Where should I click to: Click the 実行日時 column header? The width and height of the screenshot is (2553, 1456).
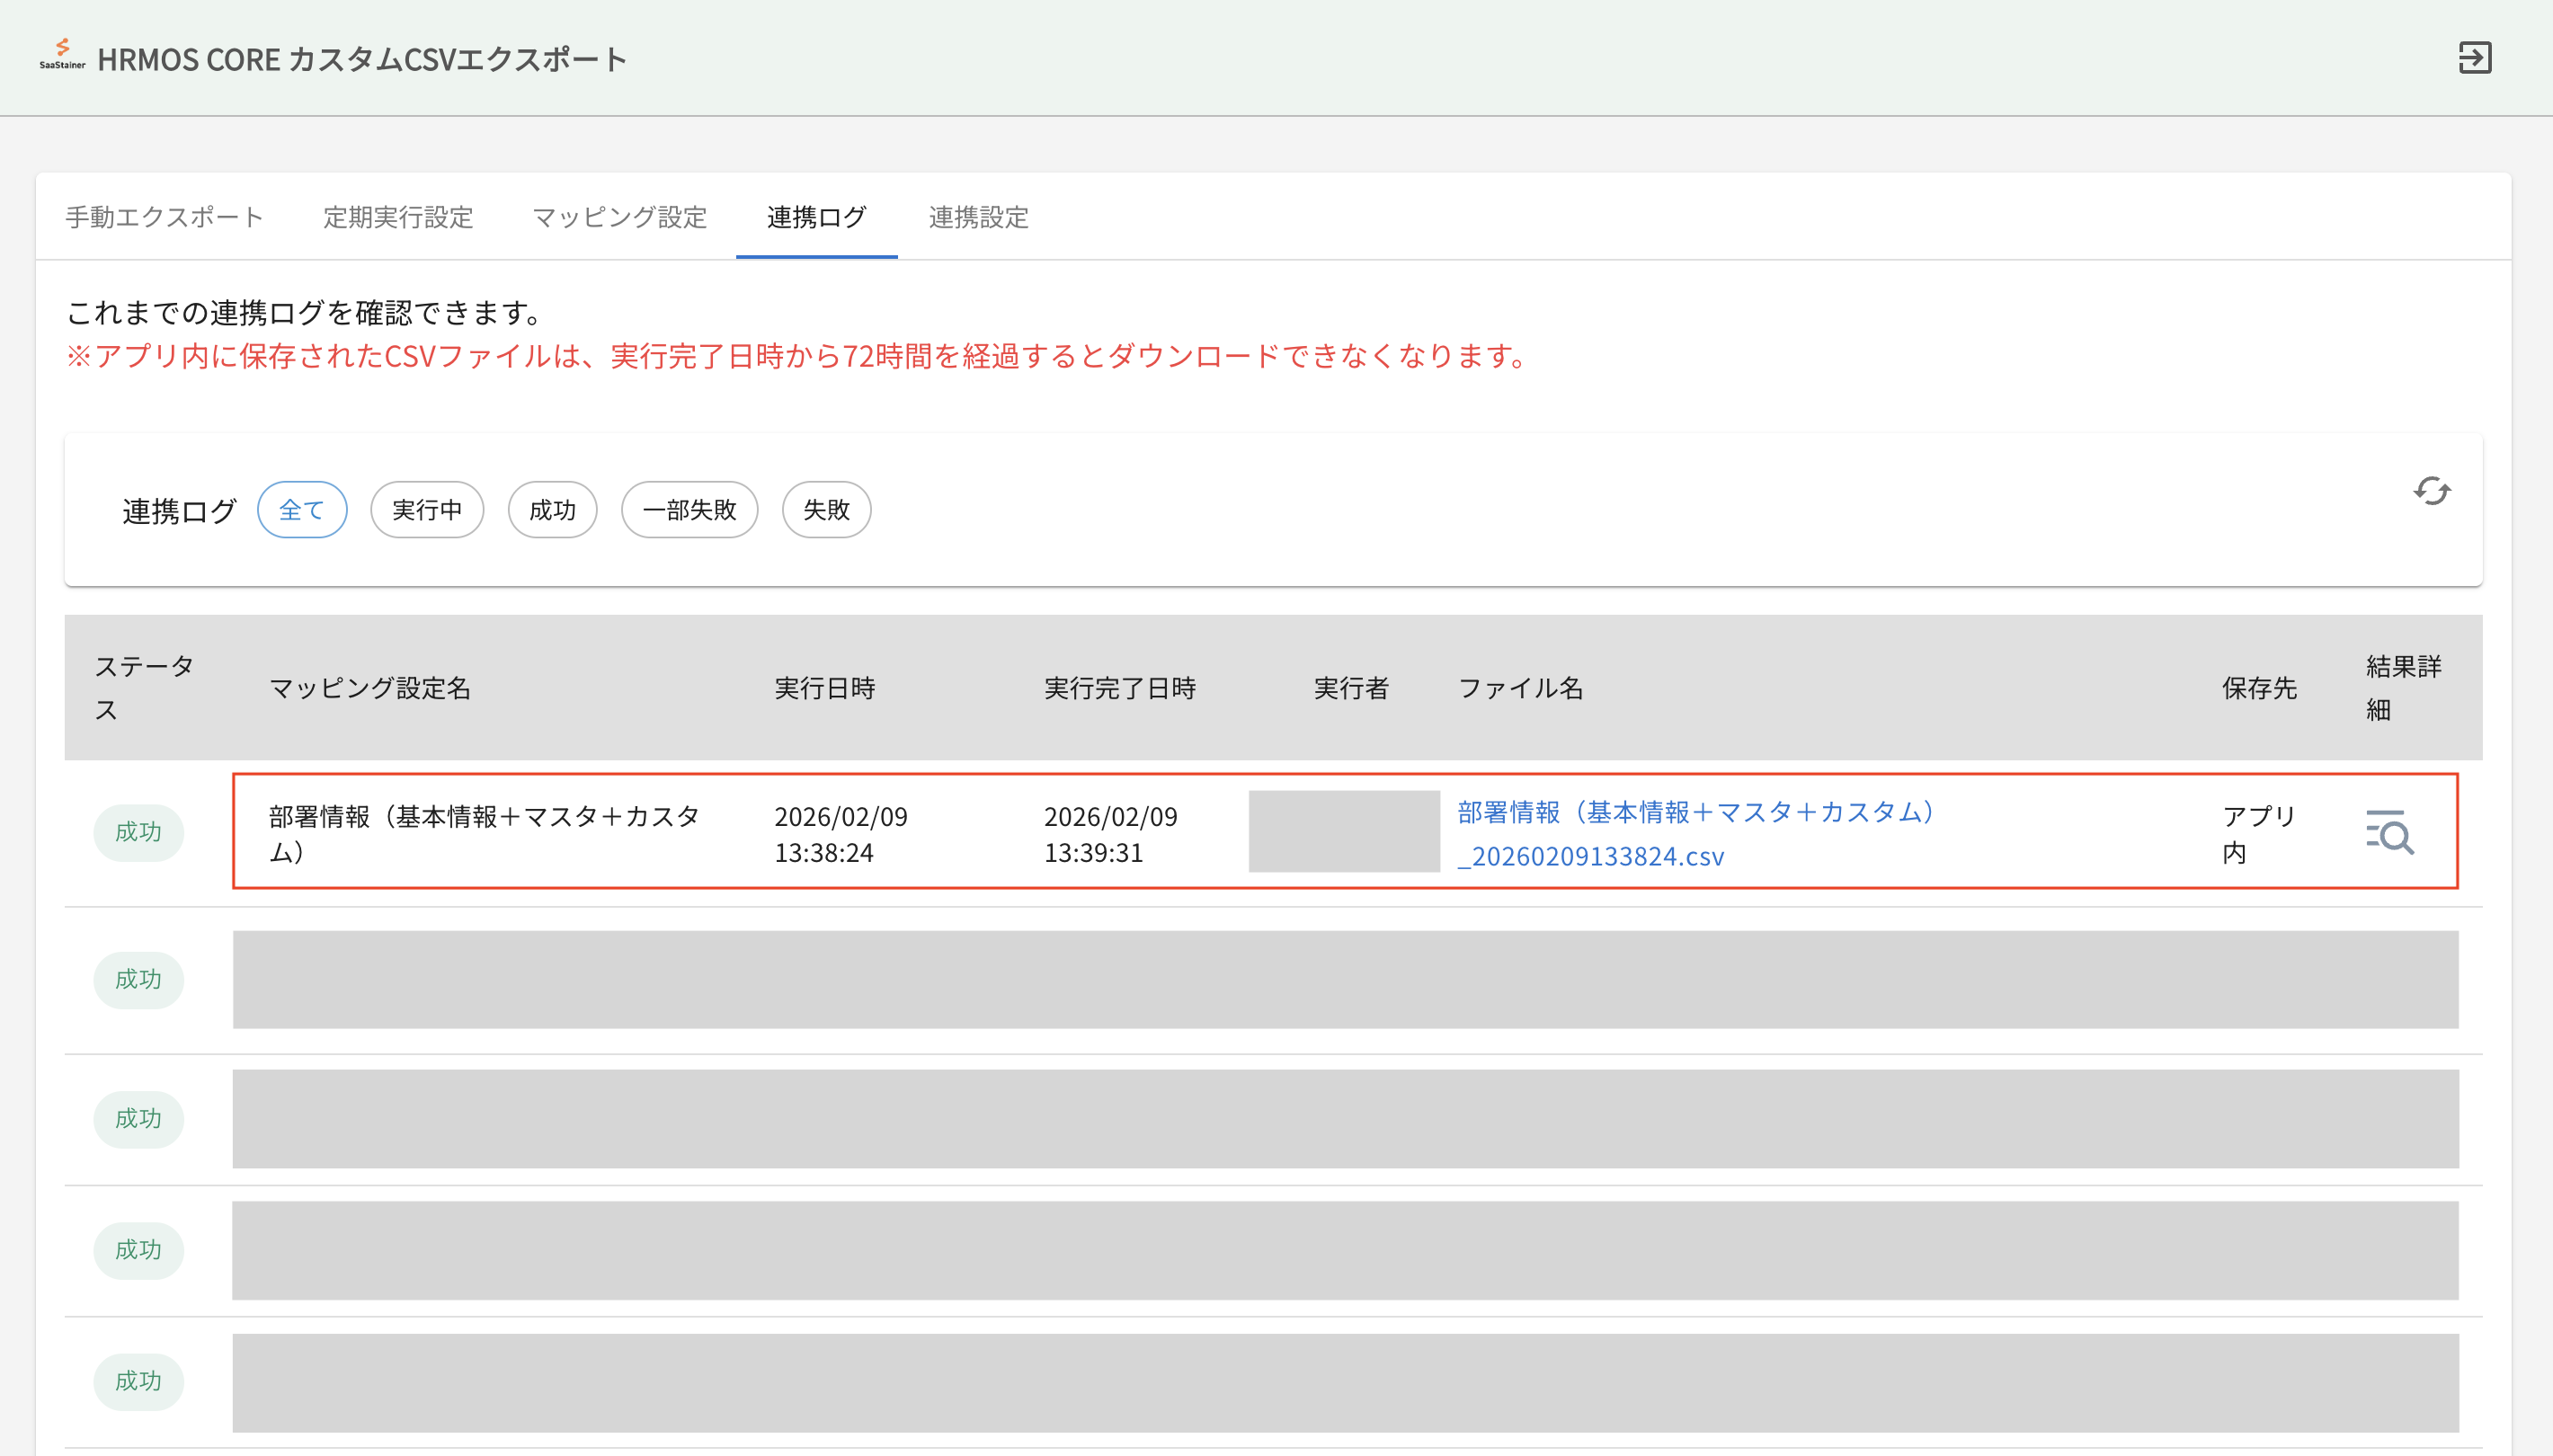[x=825, y=688]
